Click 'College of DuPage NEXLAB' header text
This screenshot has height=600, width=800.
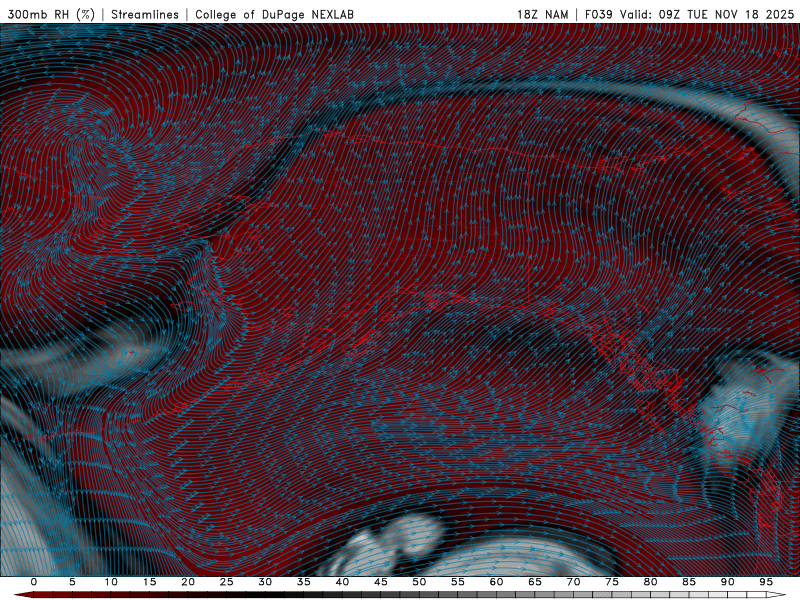click(274, 14)
